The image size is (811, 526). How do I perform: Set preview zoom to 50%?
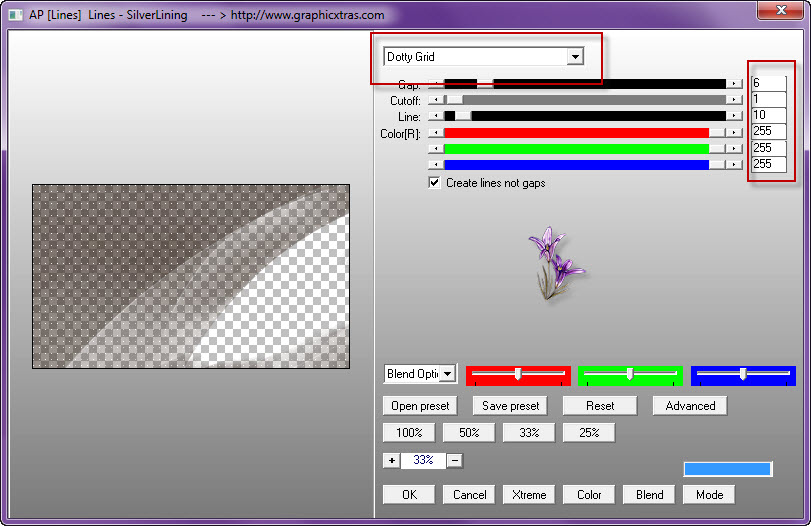(468, 433)
